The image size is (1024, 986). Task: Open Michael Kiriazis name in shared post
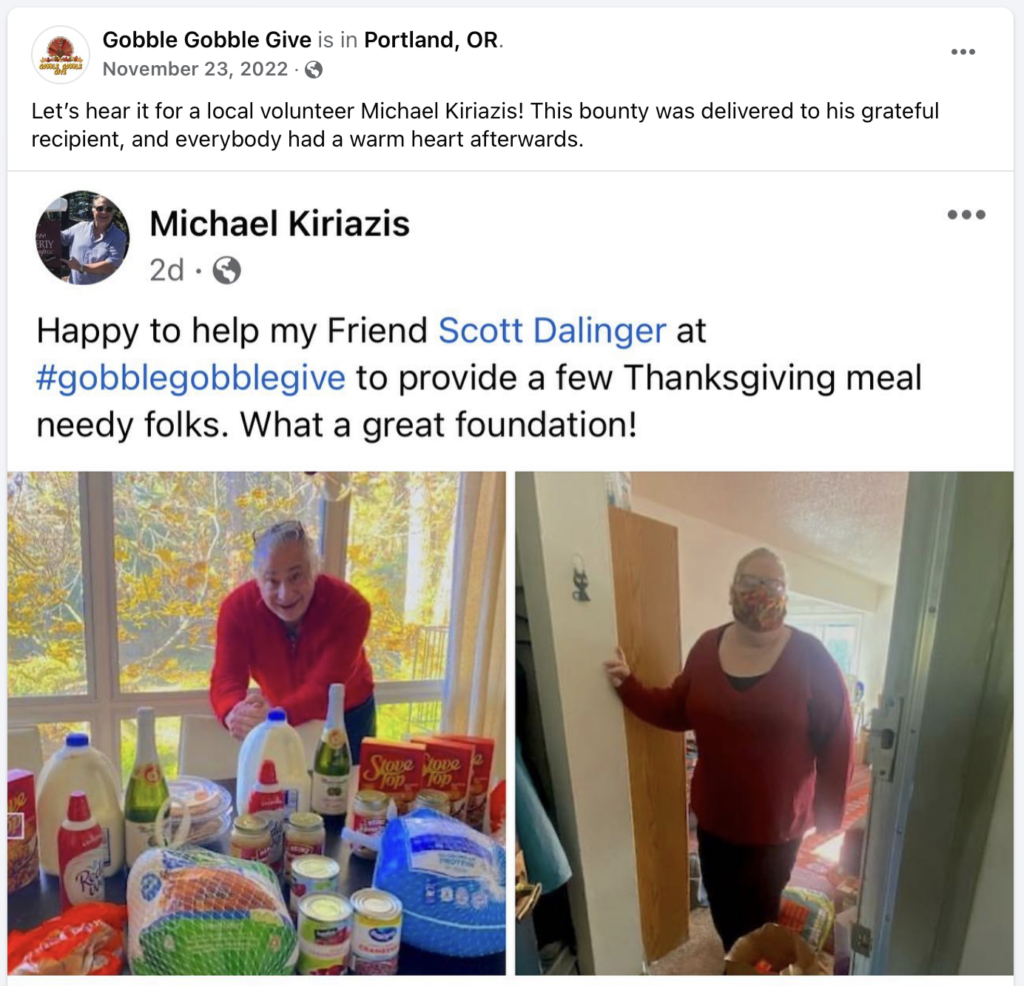280,223
